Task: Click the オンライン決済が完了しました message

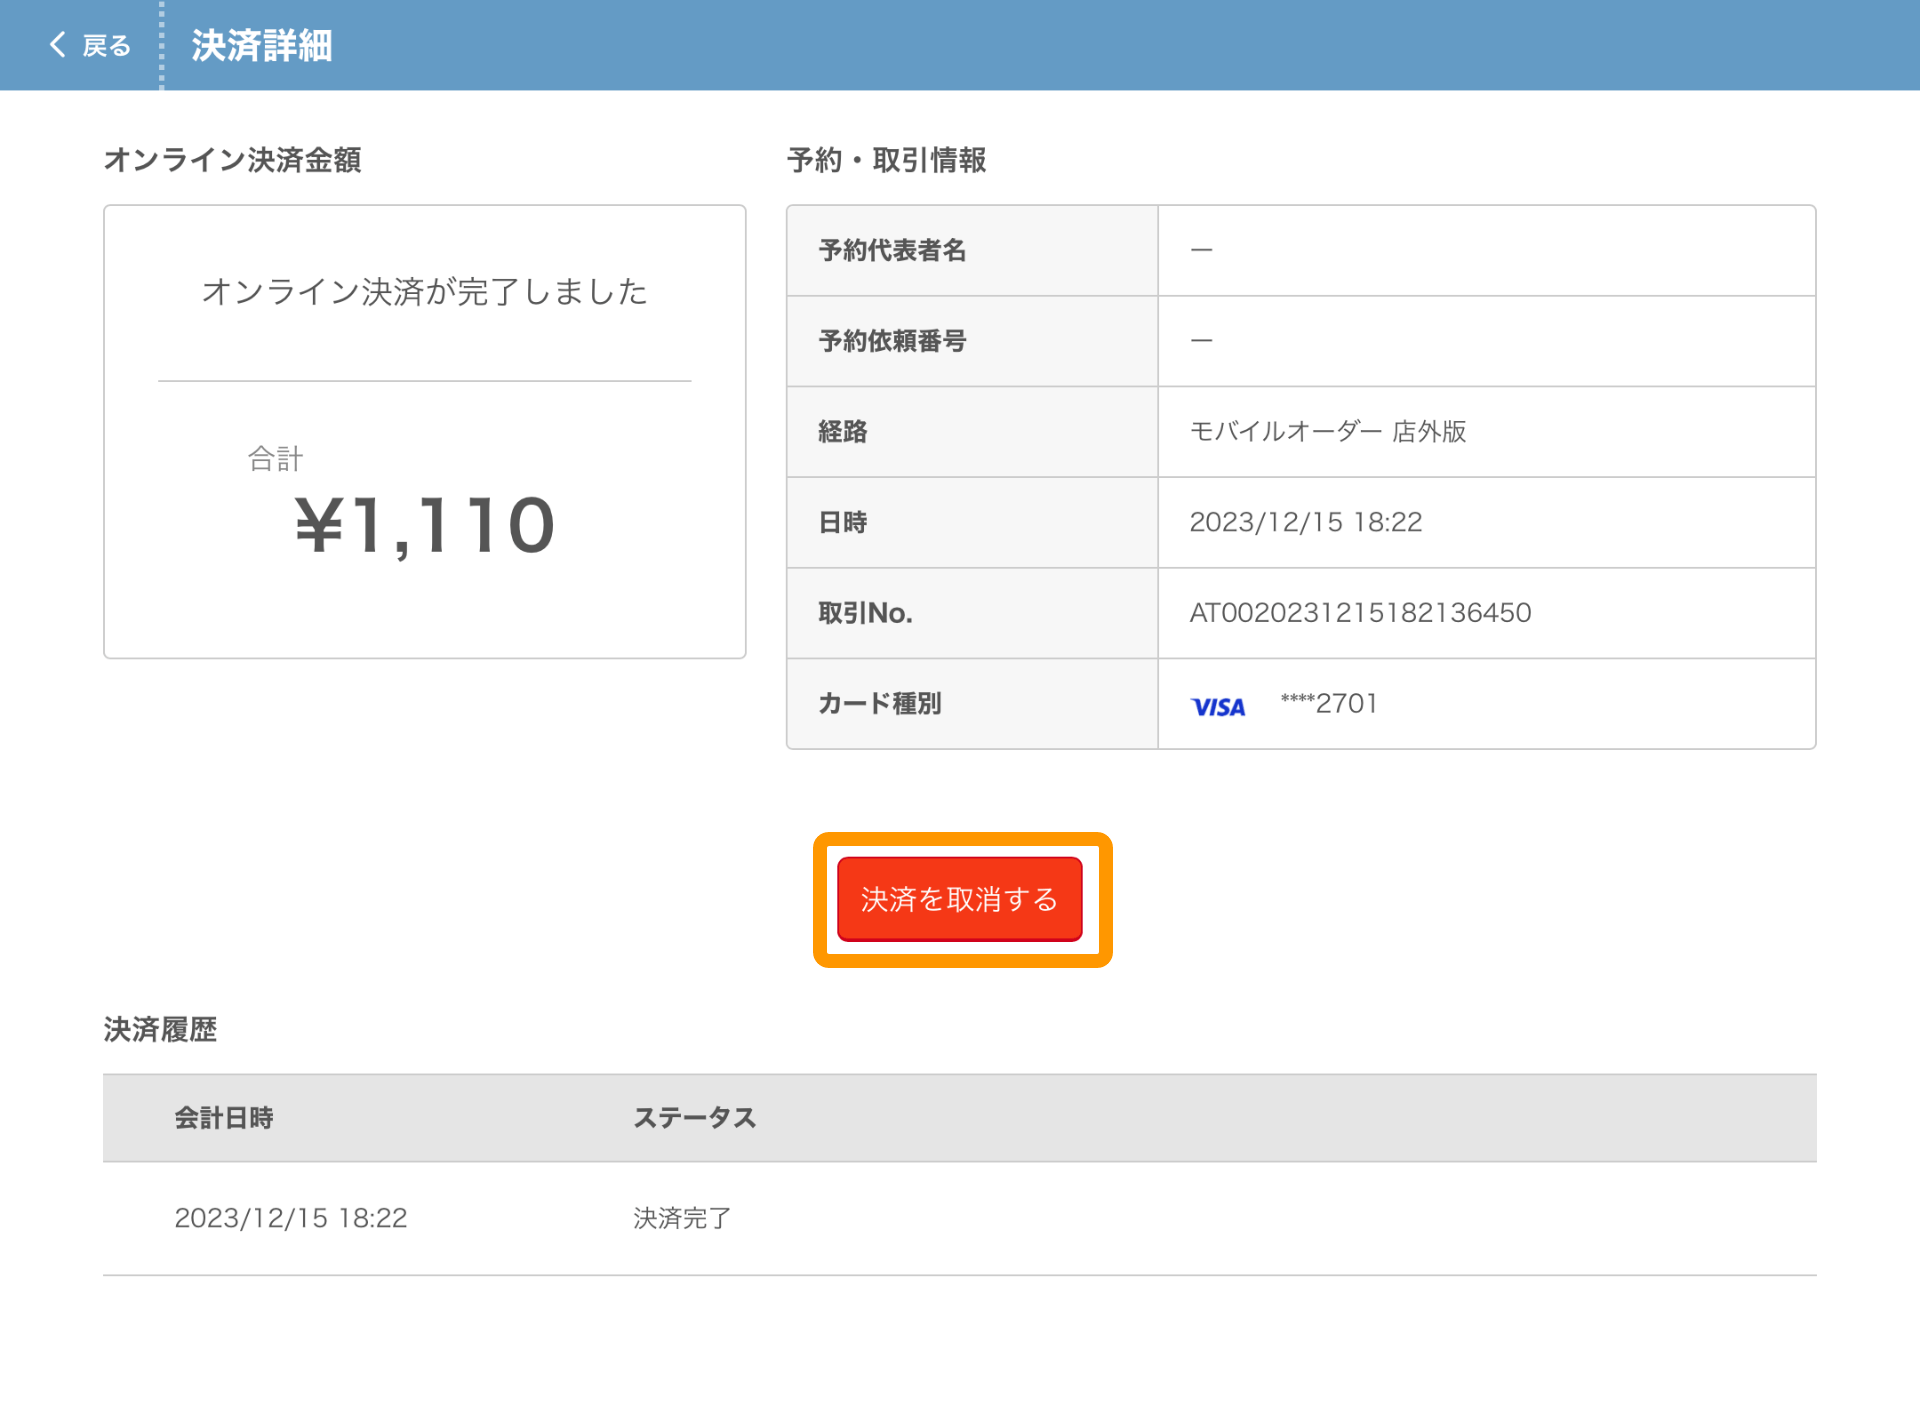Action: (x=424, y=291)
